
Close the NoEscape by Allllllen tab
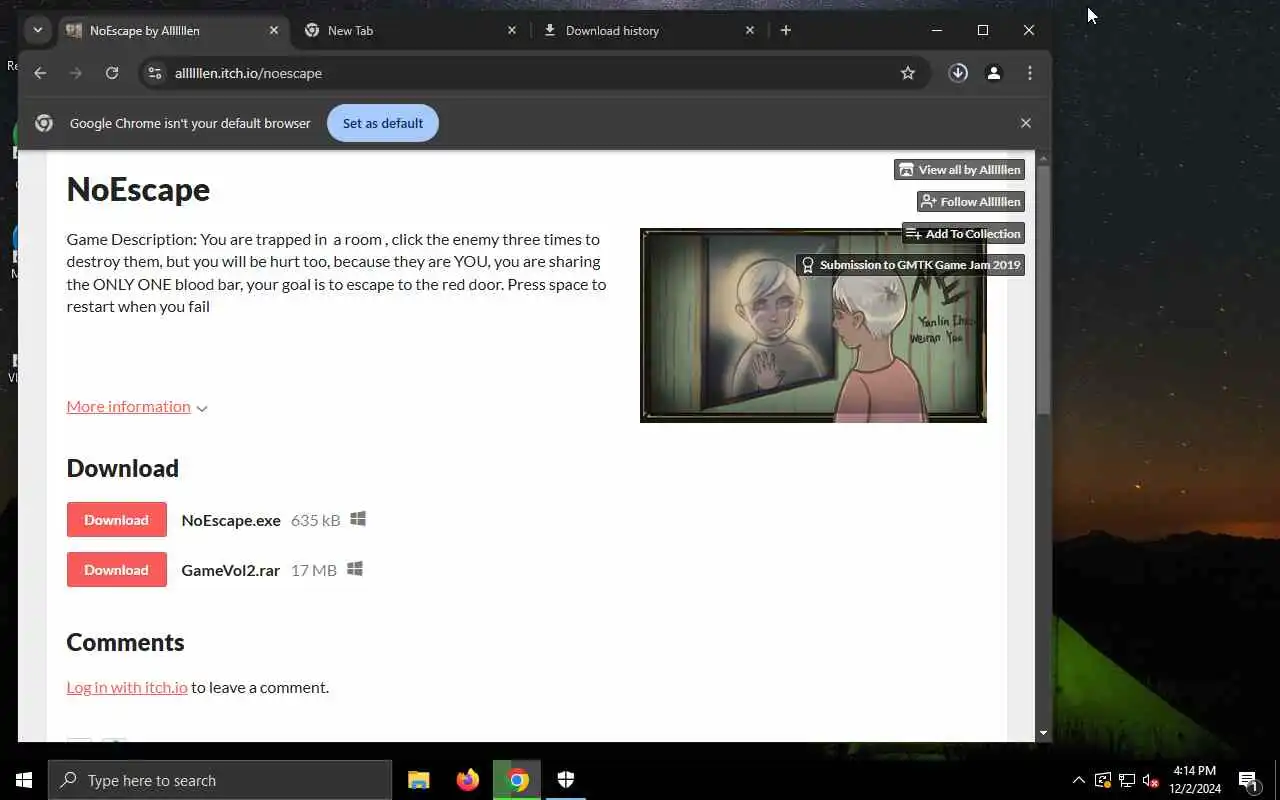tap(274, 30)
